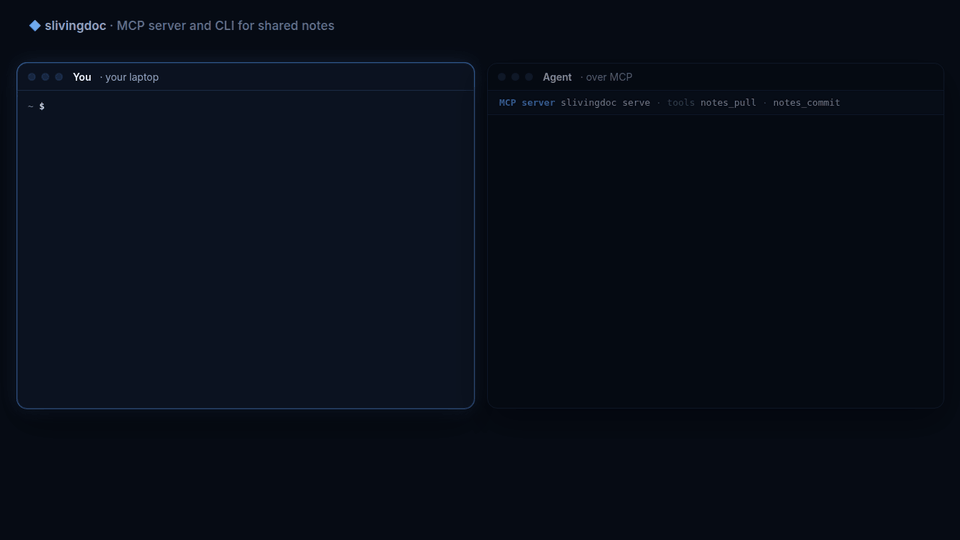Screen dimensions: 960x540
Task: Click the notes_pull tool name
Action: click(x=728, y=103)
